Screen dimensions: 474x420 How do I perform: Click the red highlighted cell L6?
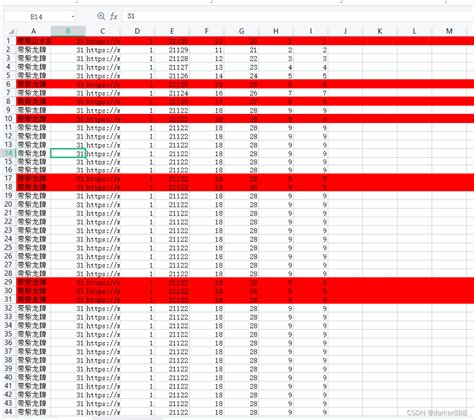point(414,84)
